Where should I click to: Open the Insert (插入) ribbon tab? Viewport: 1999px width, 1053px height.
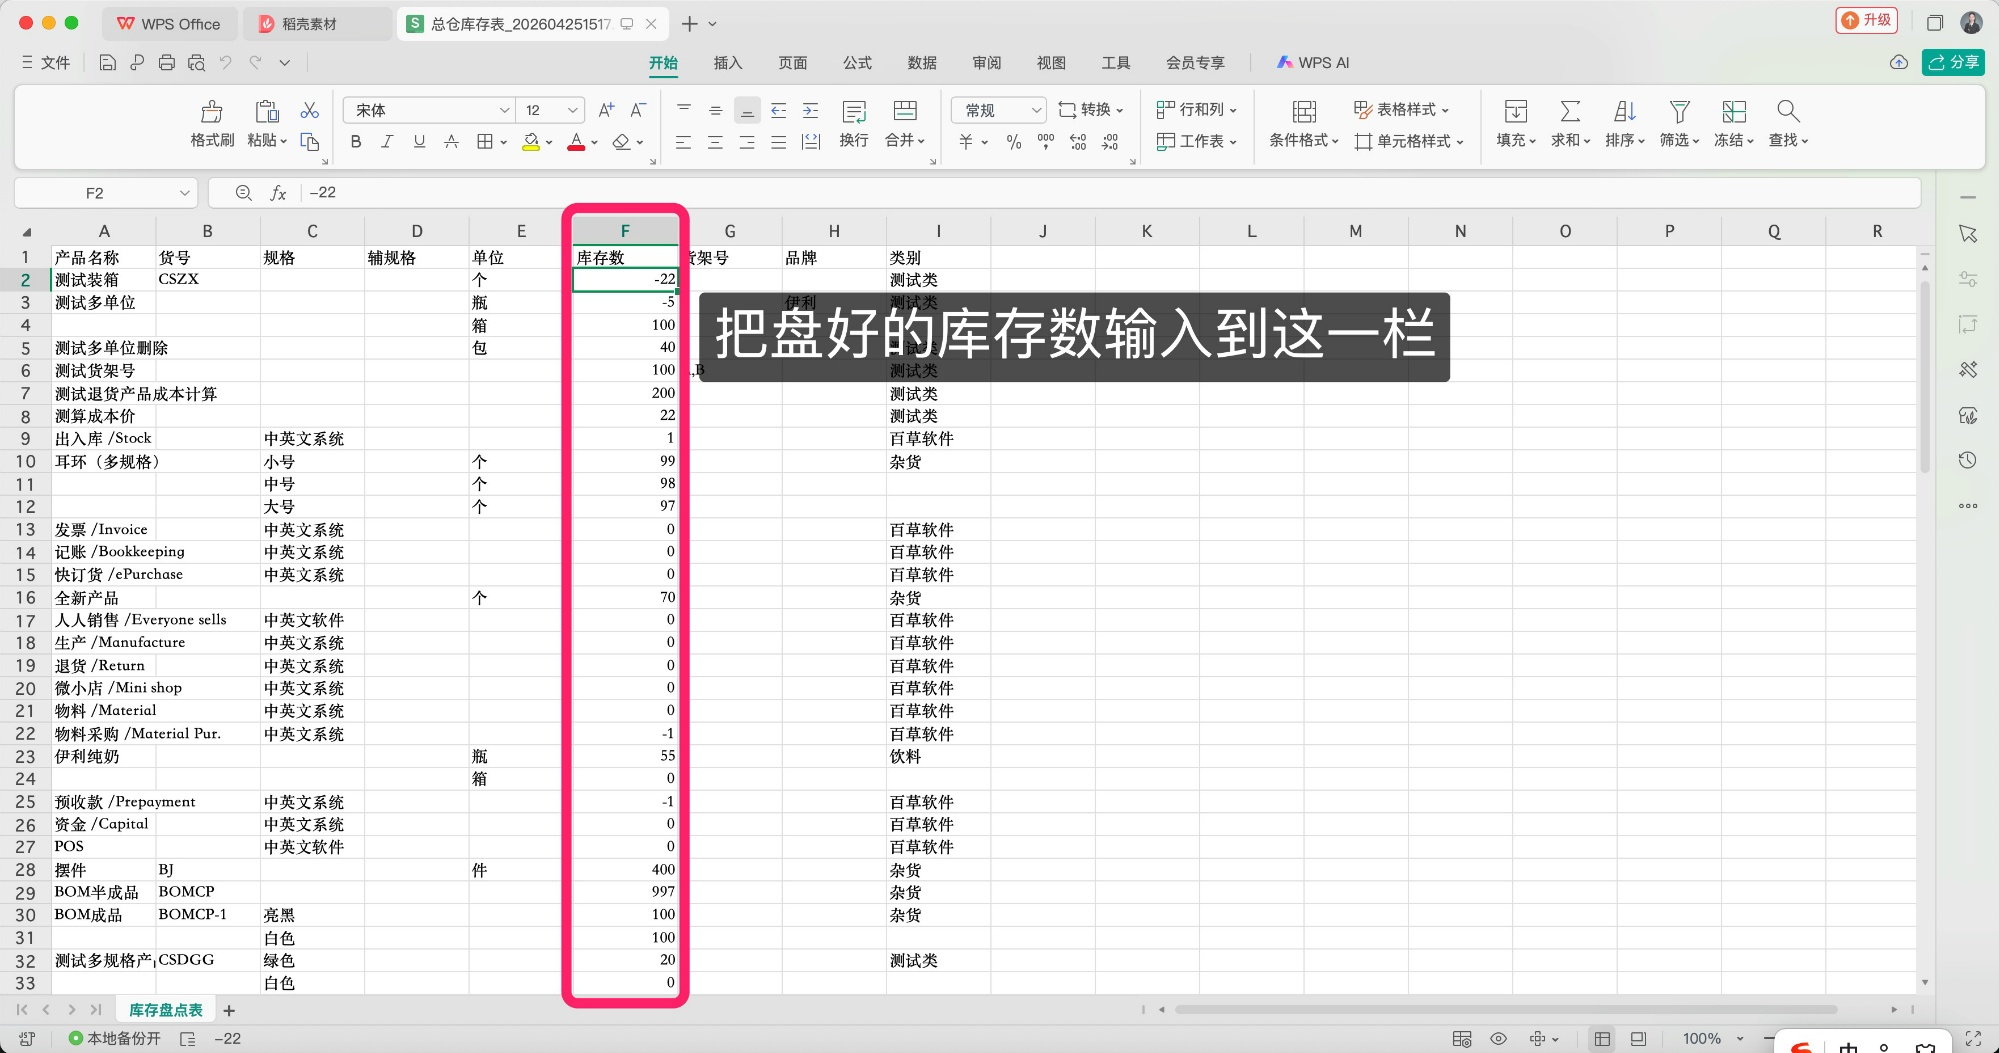point(728,63)
